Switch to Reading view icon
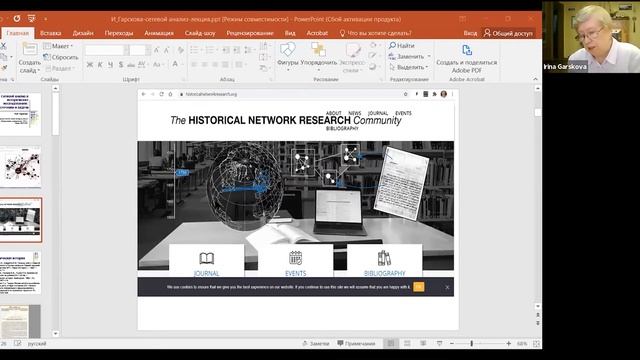 pos(423,344)
